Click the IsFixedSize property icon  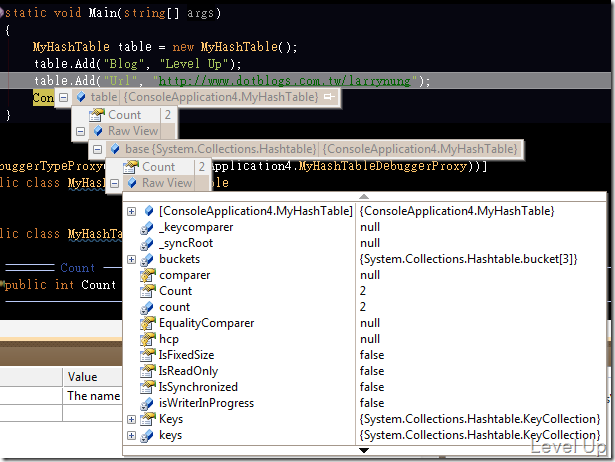[147, 355]
